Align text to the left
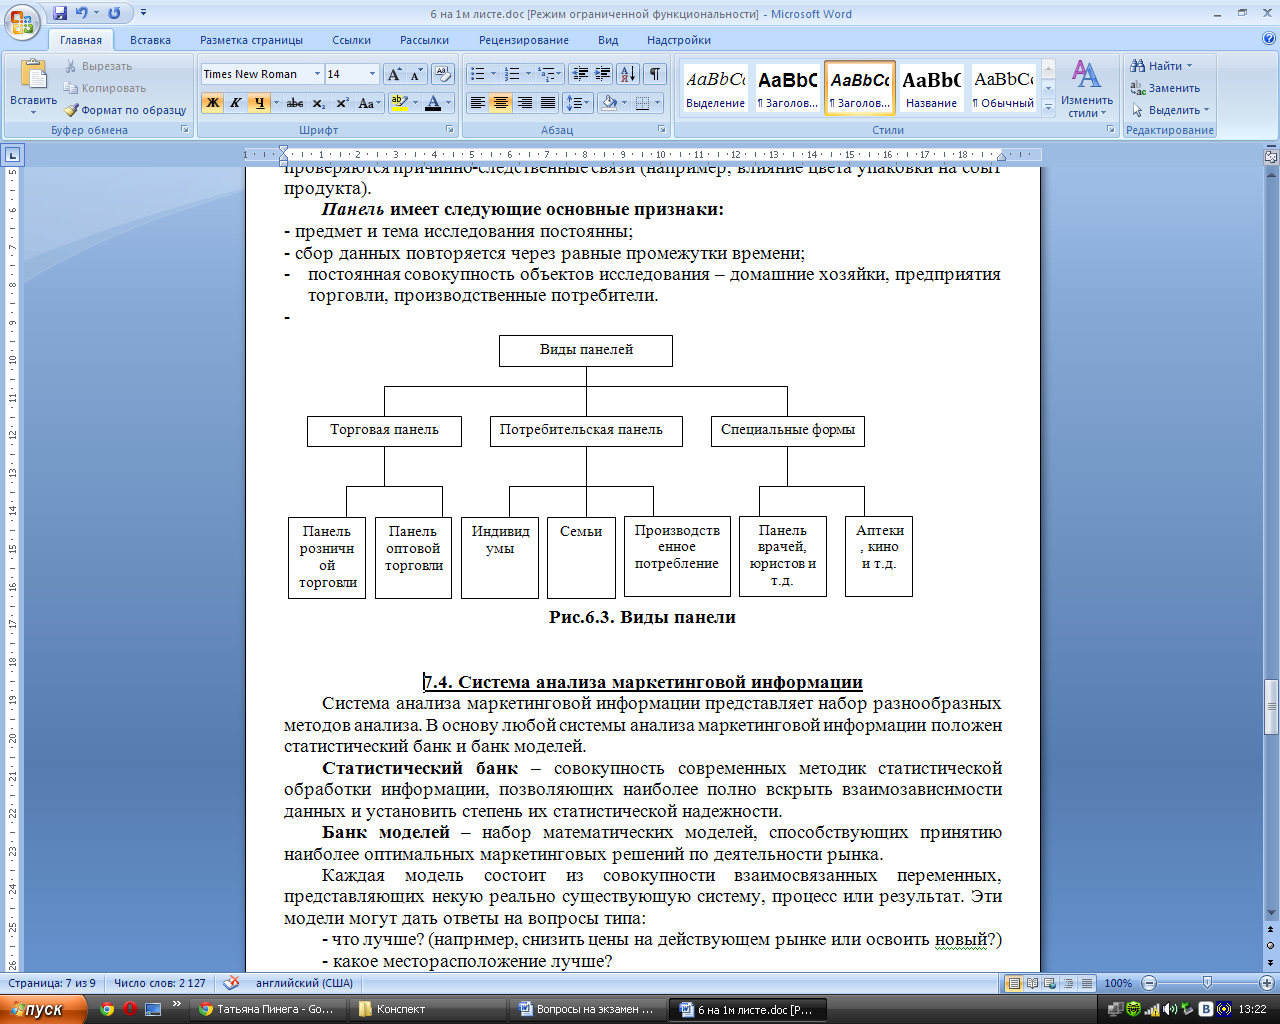Viewport: 1280px width, 1024px height. click(x=478, y=103)
